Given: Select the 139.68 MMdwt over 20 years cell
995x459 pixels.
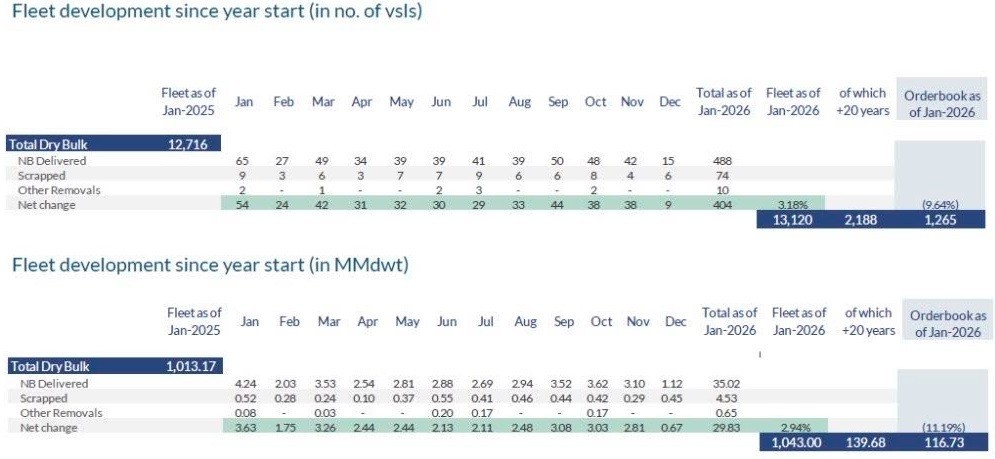Looking at the screenshot, I should click(866, 443).
